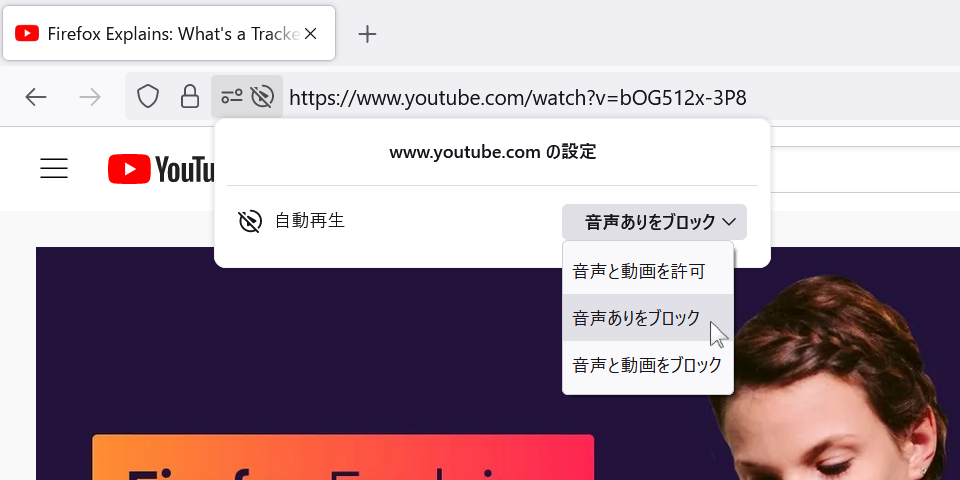Image resolution: width=960 pixels, height=480 pixels.
Task: Click the 自動再生 label in the panel
Action: pos(310,220)
